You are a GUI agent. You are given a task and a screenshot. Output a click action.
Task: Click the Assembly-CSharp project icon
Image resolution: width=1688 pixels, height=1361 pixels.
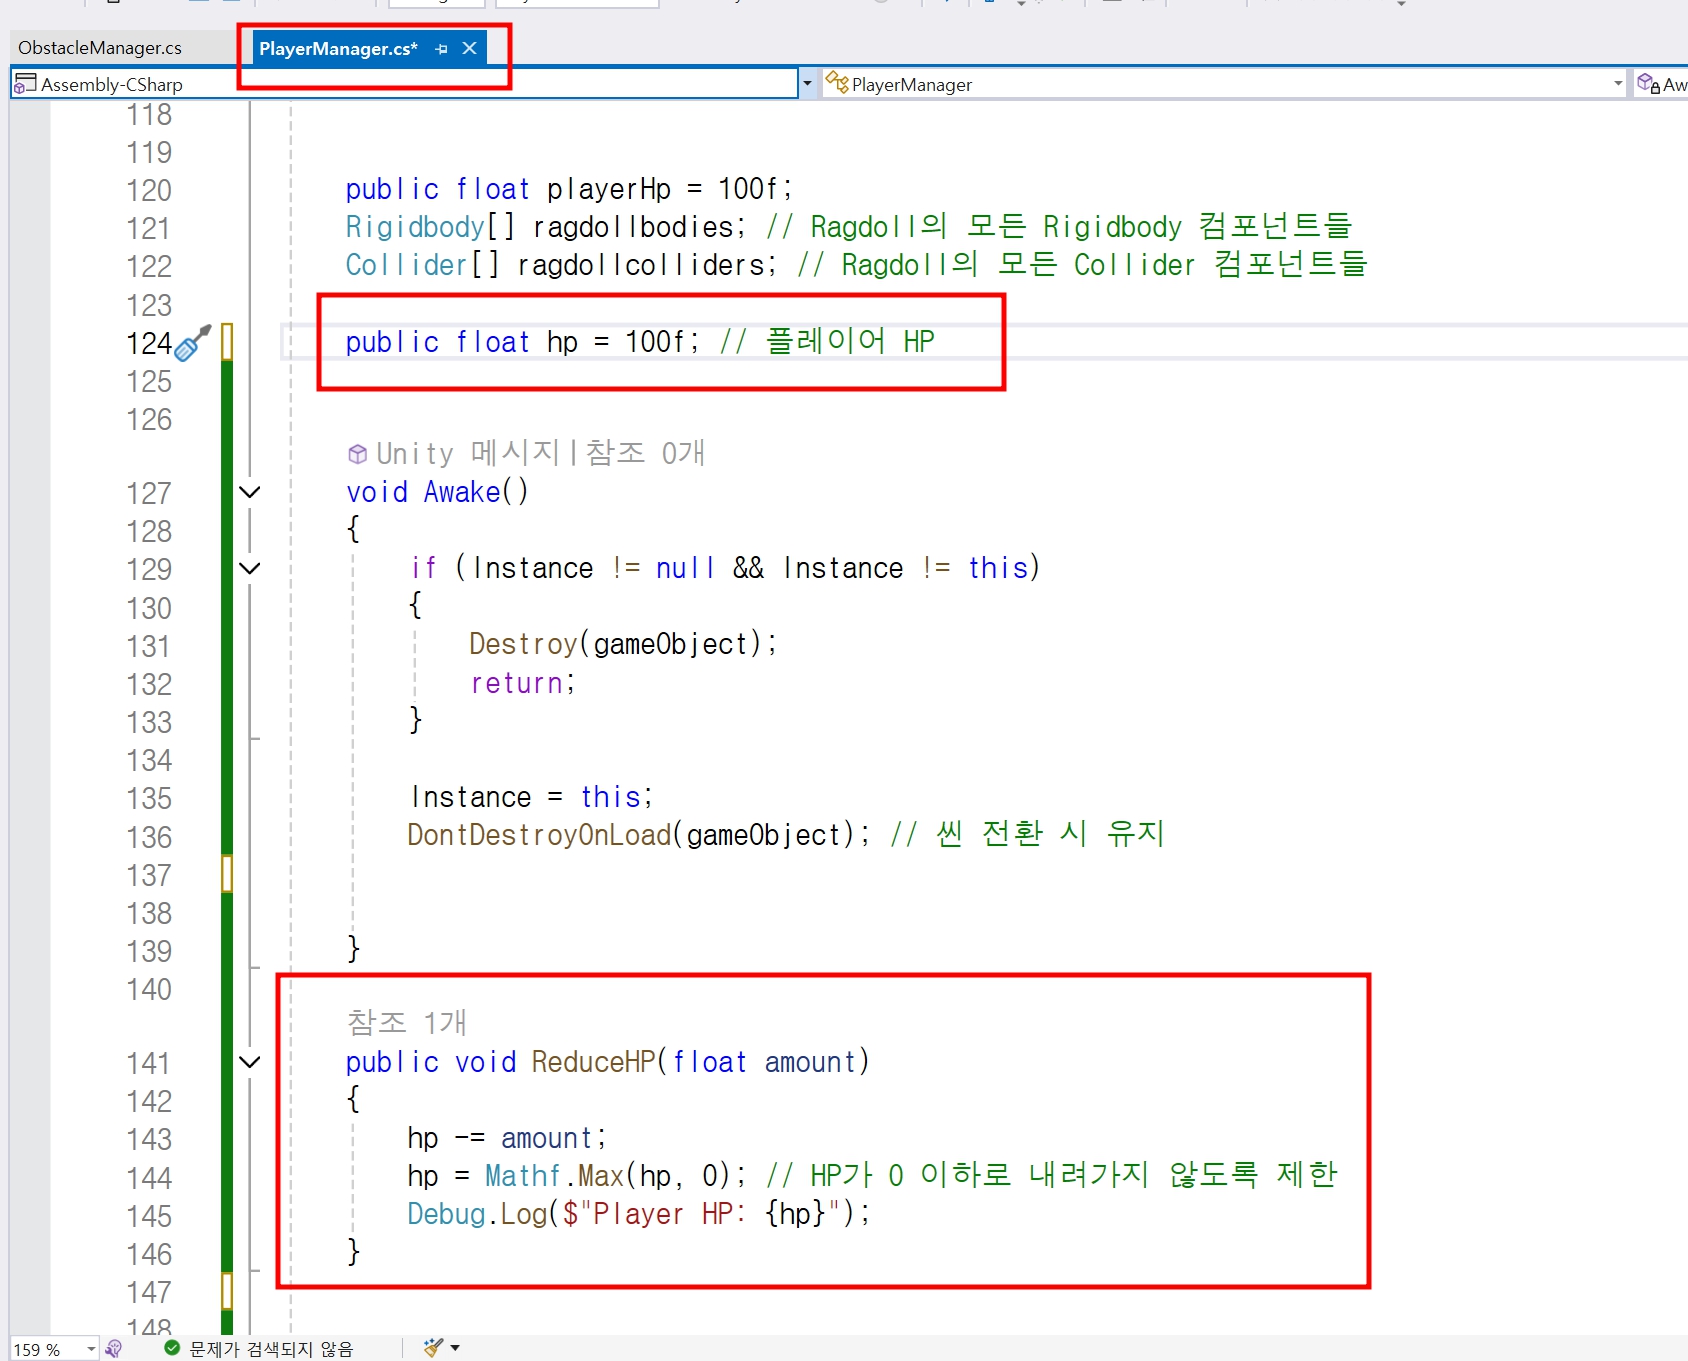[x=25, y=84]
